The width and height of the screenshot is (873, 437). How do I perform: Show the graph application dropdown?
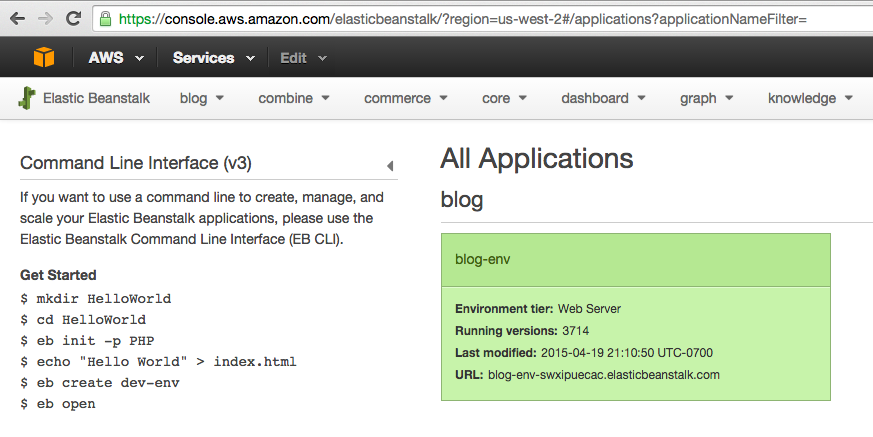tap(707, 98)
